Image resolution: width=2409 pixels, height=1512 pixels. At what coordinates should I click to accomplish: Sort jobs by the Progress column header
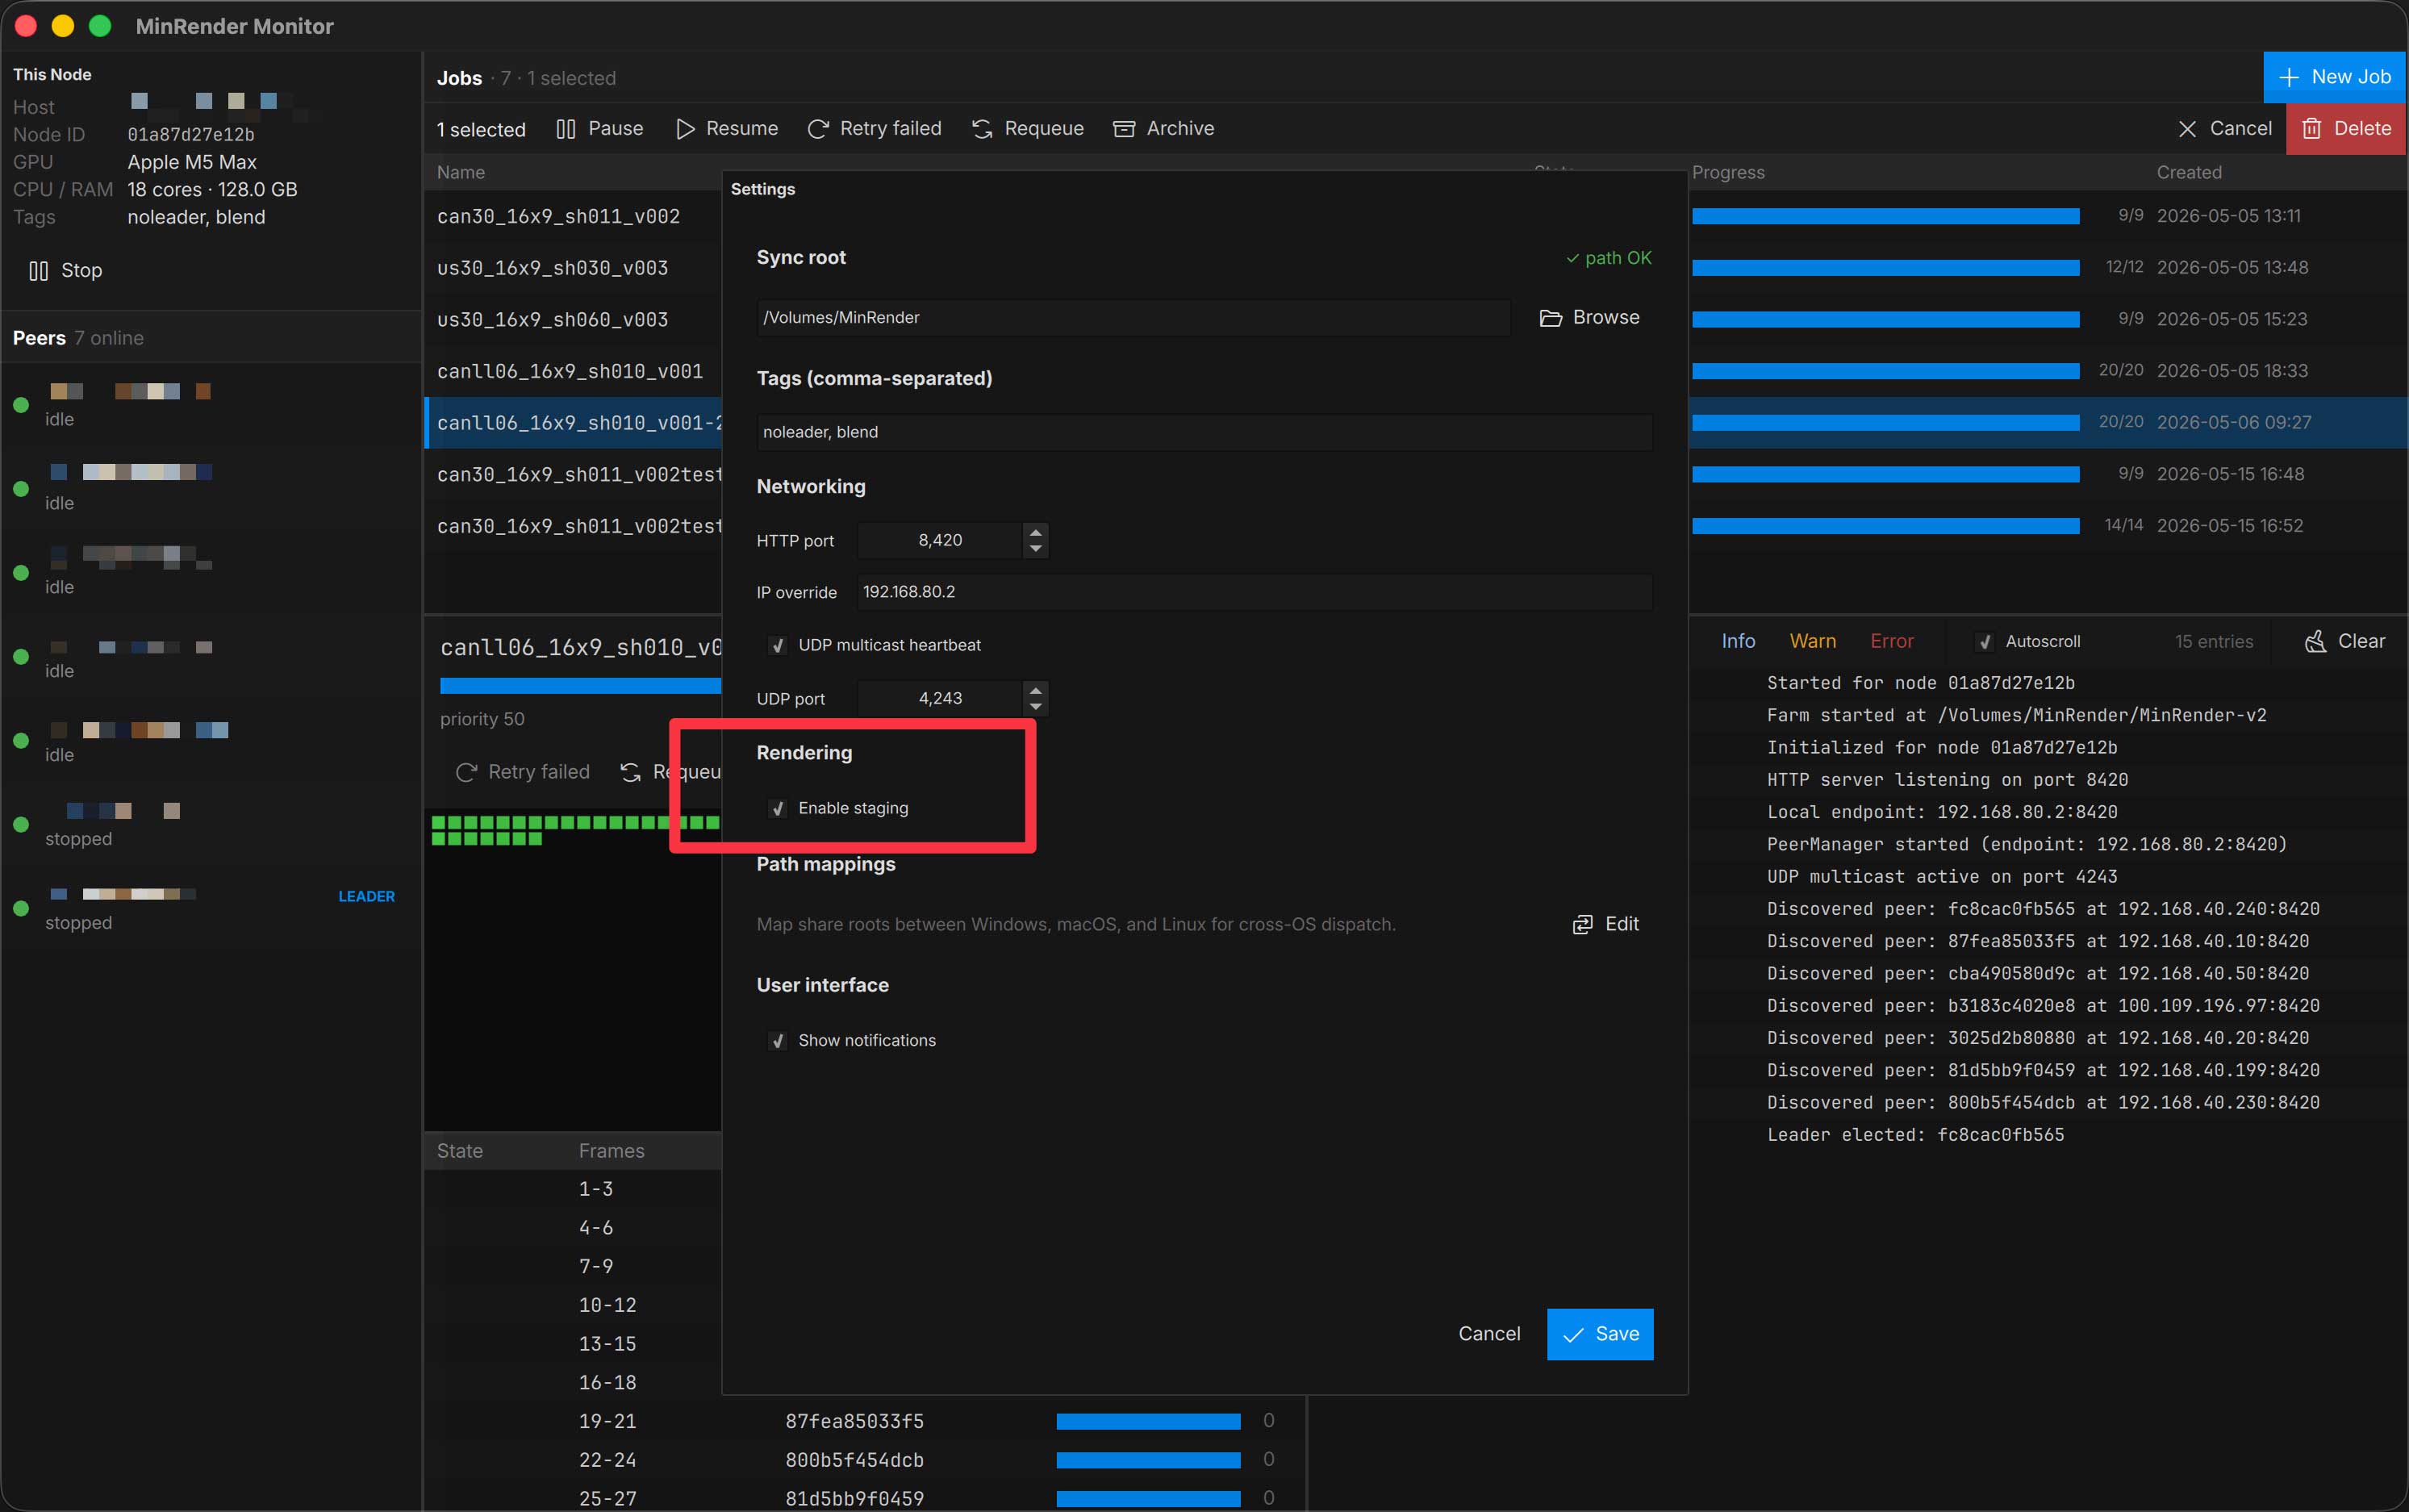click(x=1728, y=172)
